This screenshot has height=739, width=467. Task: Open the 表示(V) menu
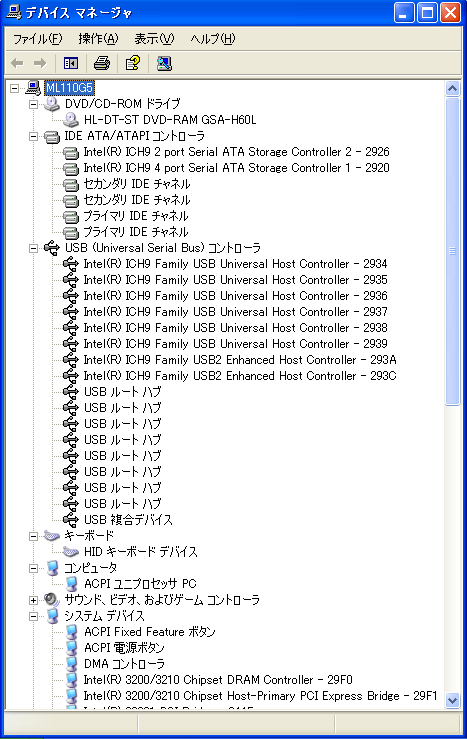[x=154, y=39]
